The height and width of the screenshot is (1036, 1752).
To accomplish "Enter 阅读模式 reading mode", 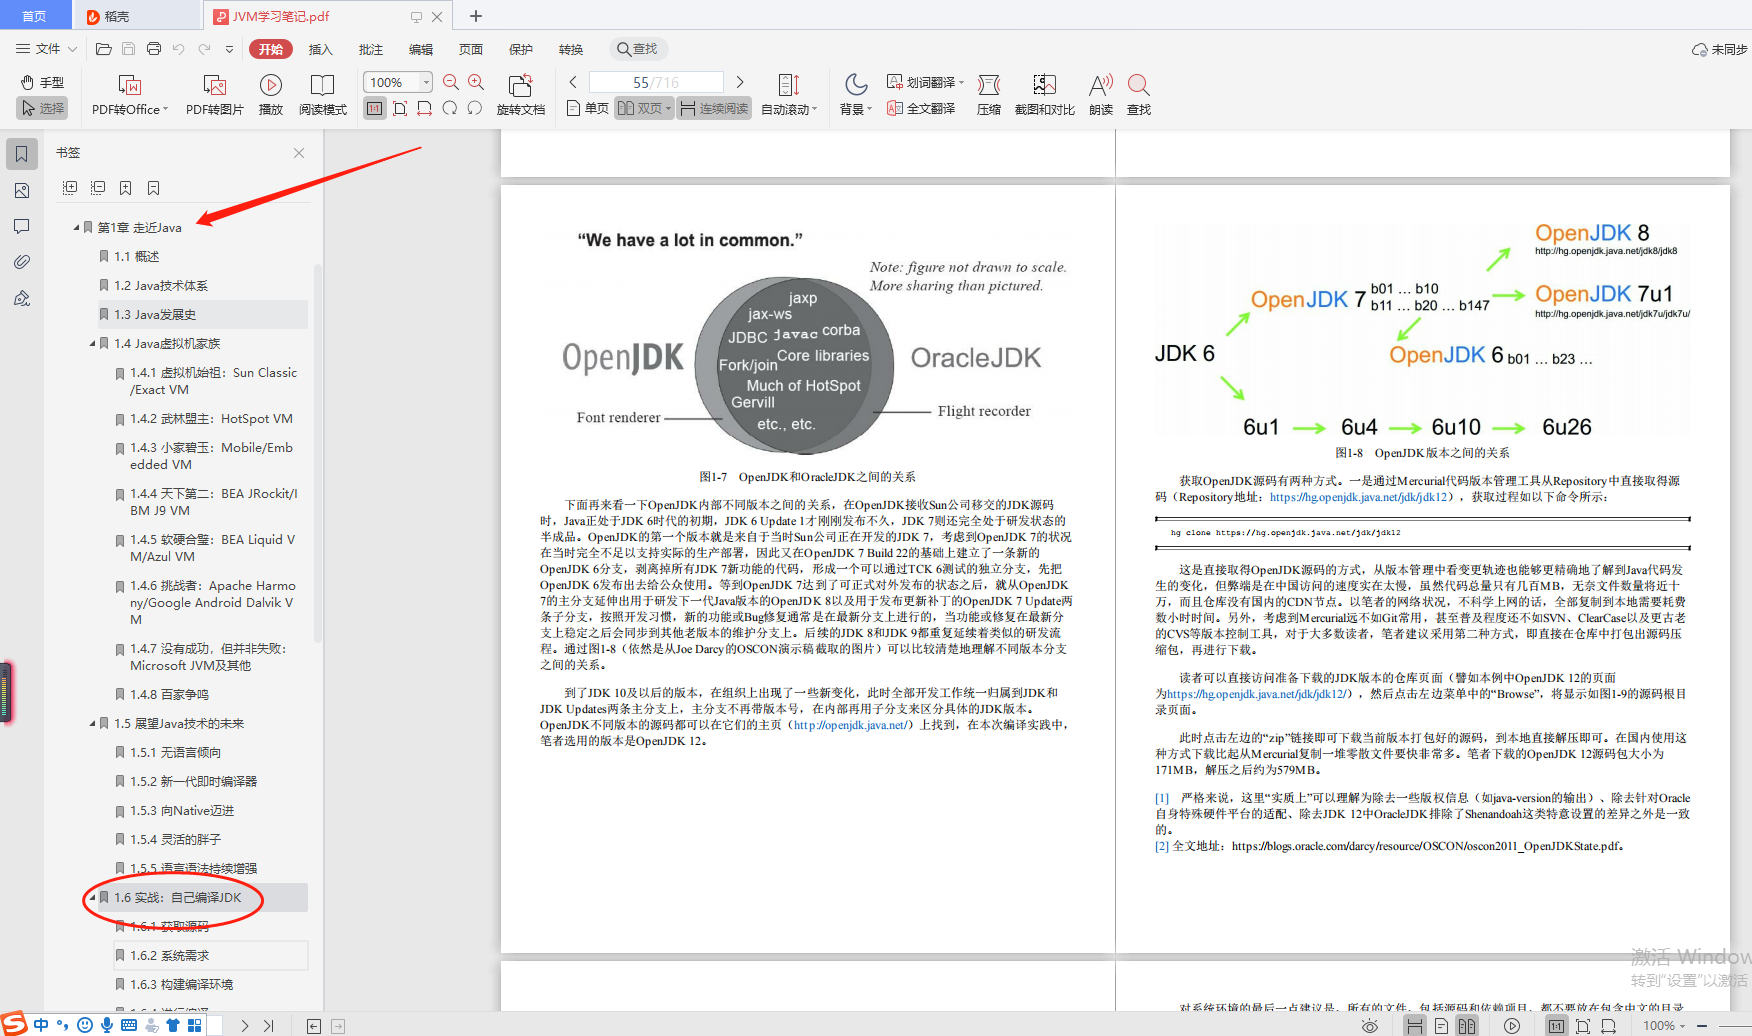I will tap(323, 95).
